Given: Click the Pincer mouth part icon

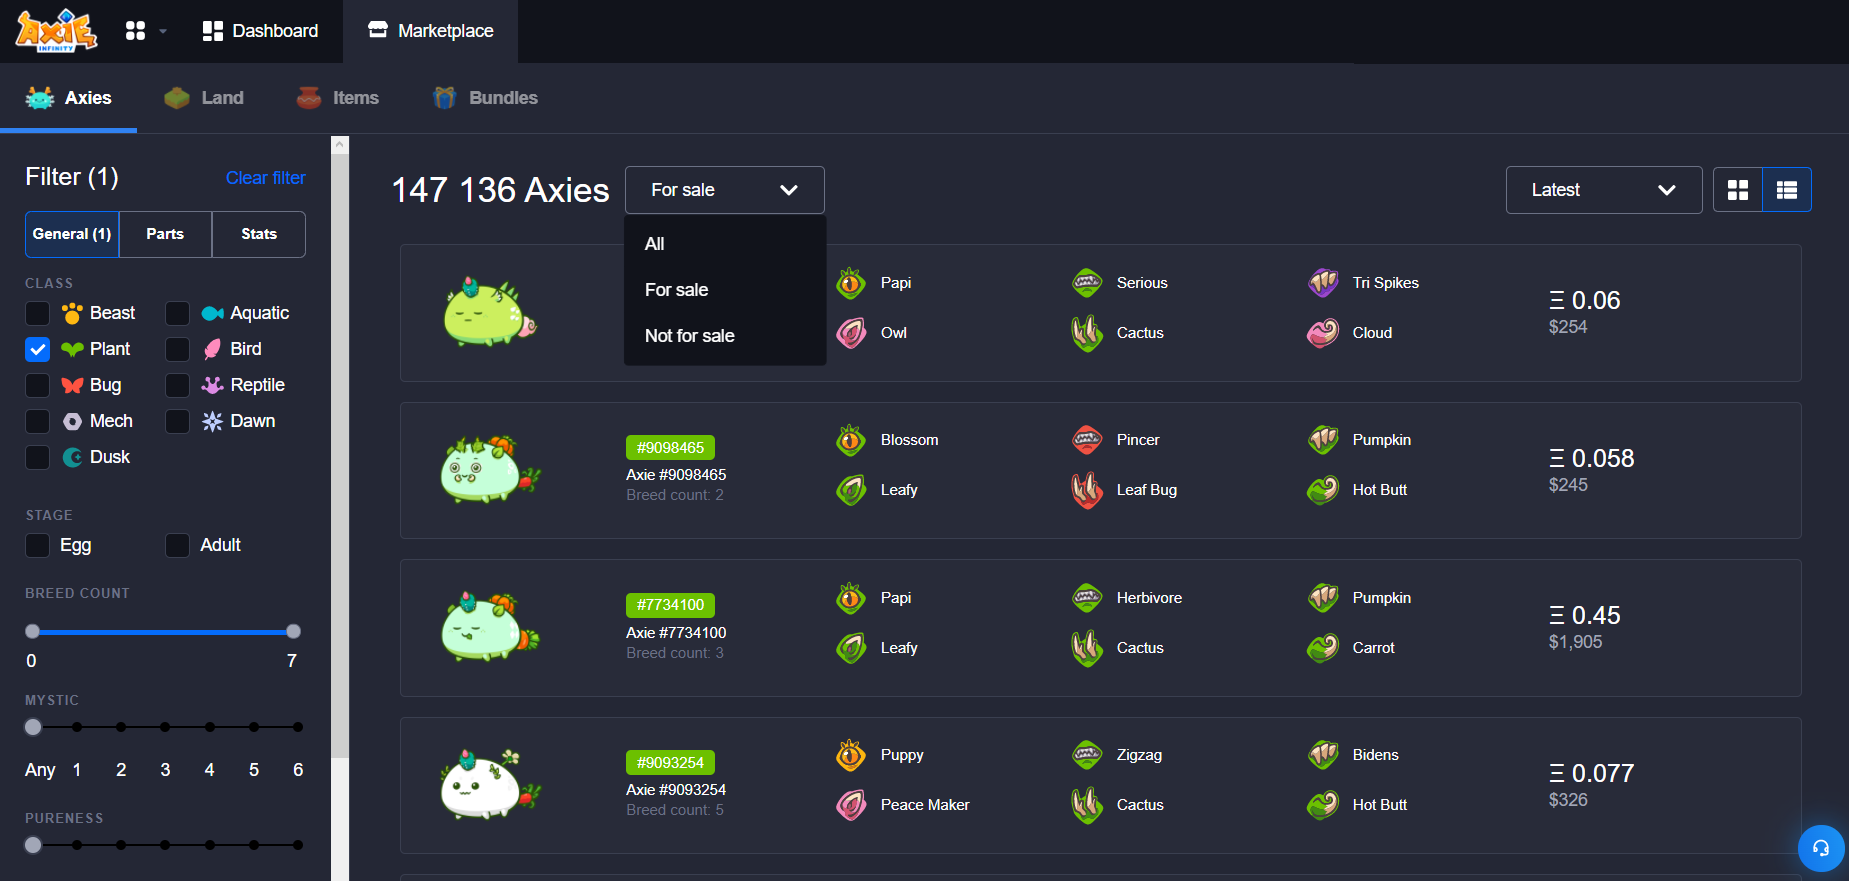Looking at the screenshot, I should coord(1087,440).
